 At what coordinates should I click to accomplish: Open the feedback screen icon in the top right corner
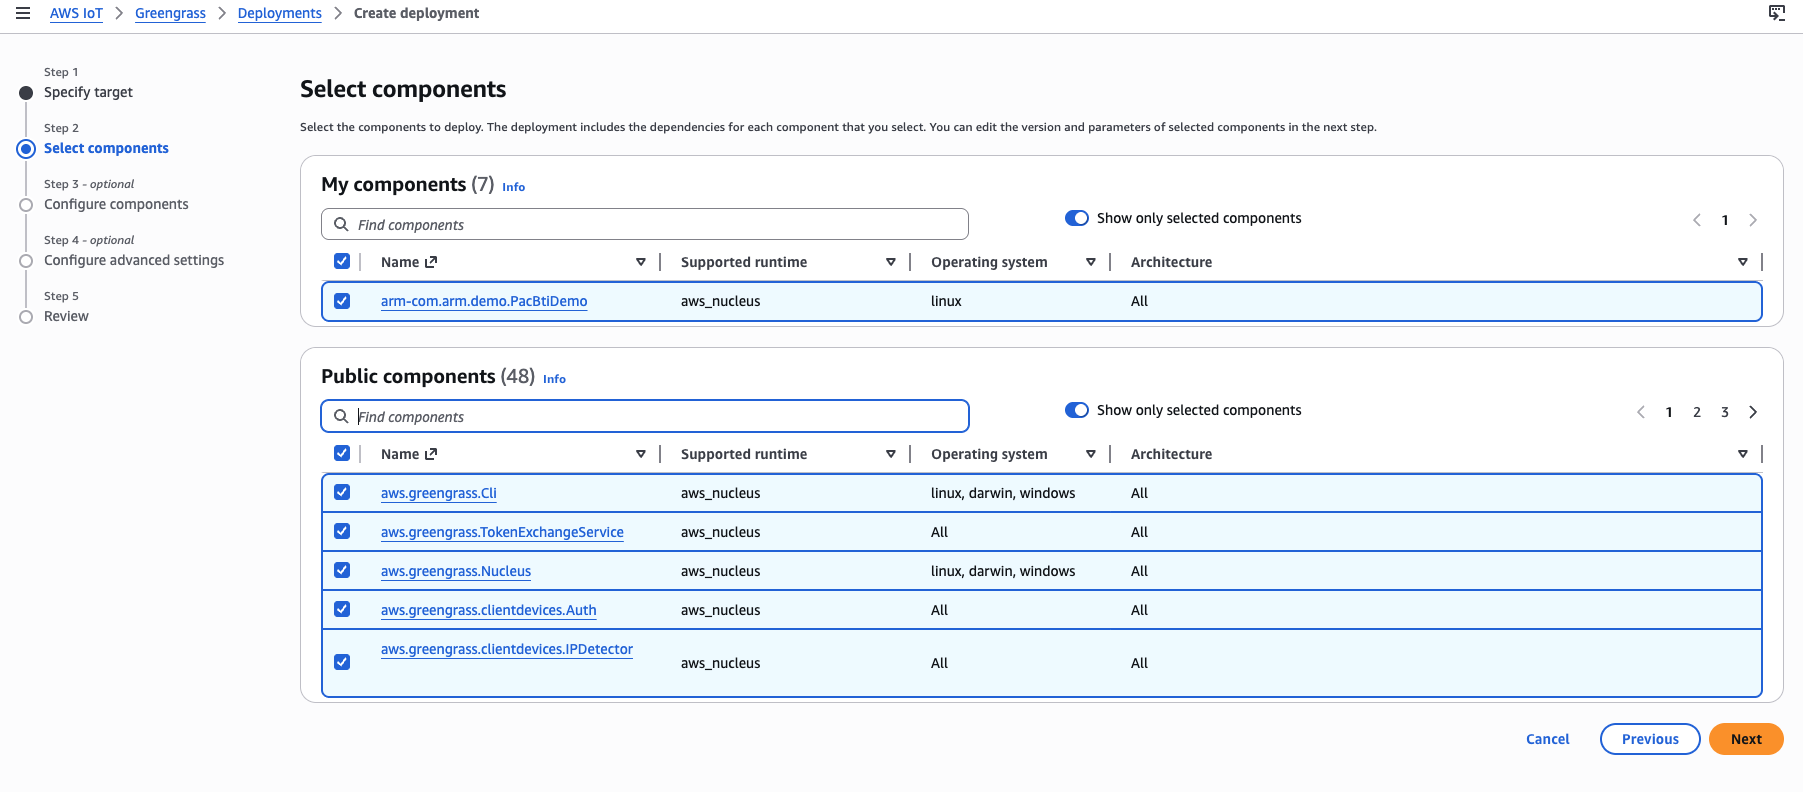(x=1777, y=13)
